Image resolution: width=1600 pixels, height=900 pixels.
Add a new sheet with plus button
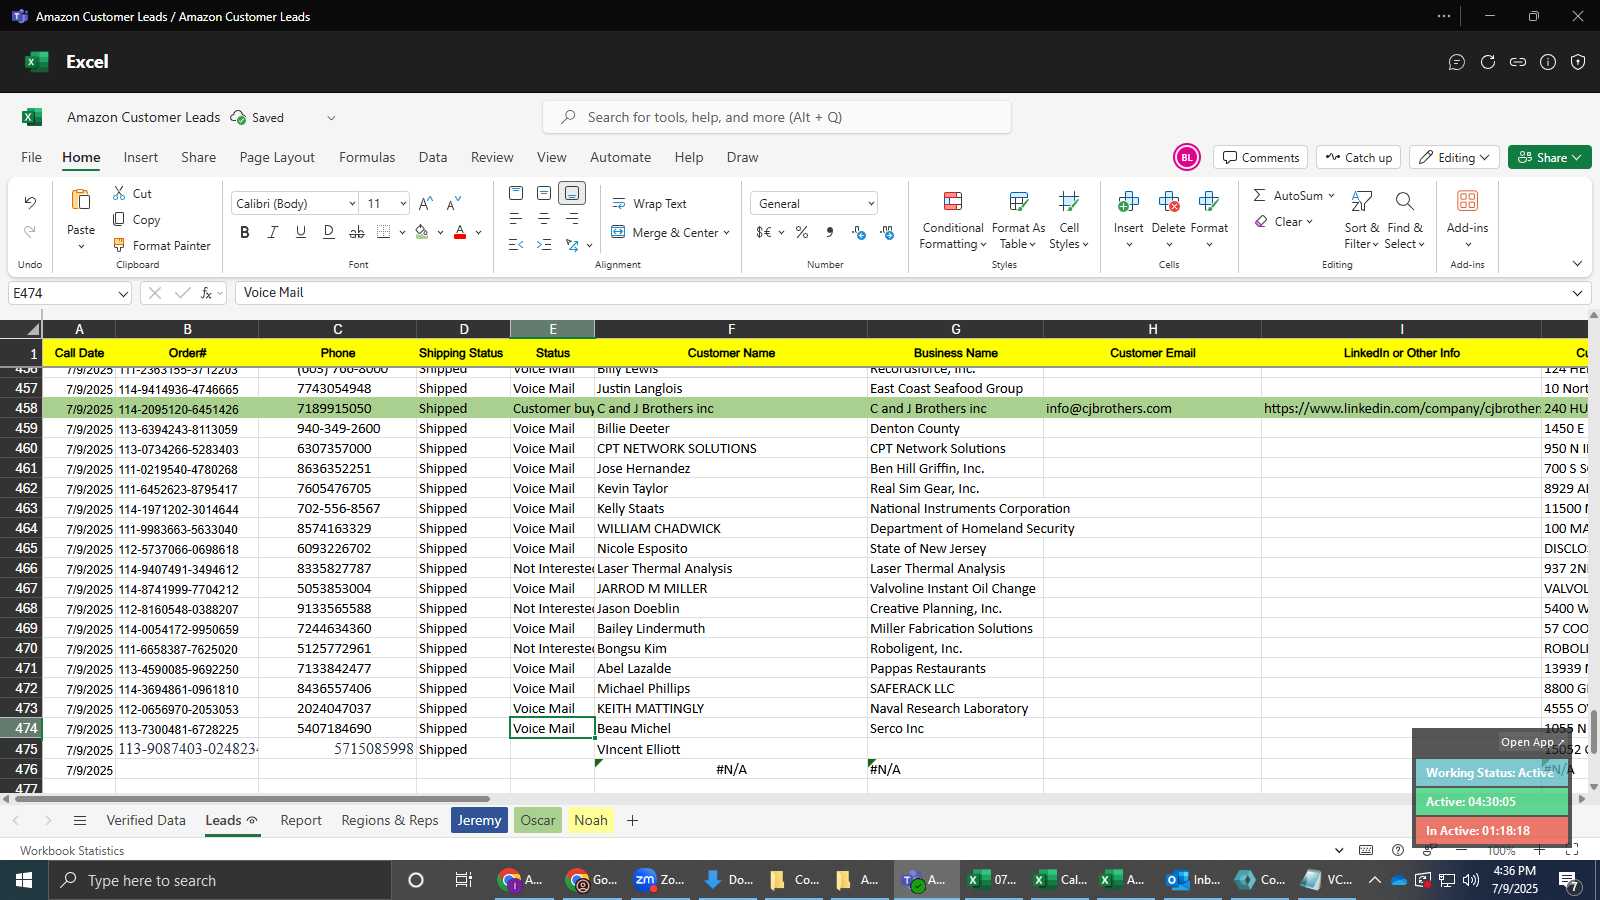[632, 820]
